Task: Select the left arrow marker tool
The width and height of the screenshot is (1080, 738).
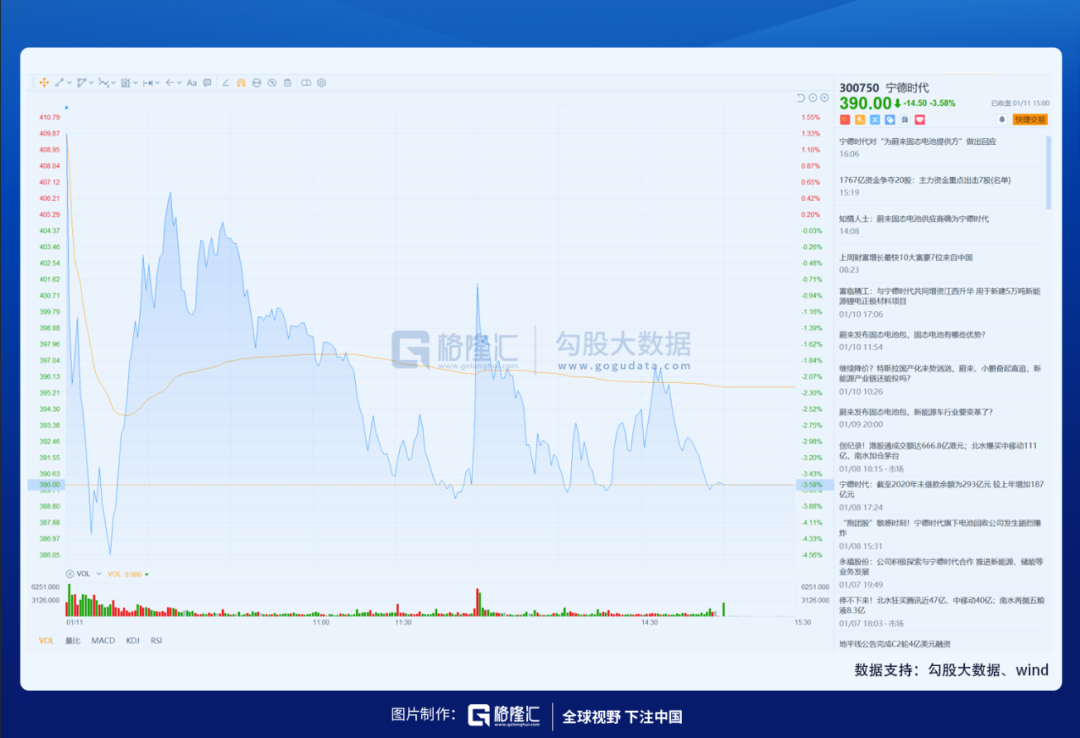Action: 170,83
